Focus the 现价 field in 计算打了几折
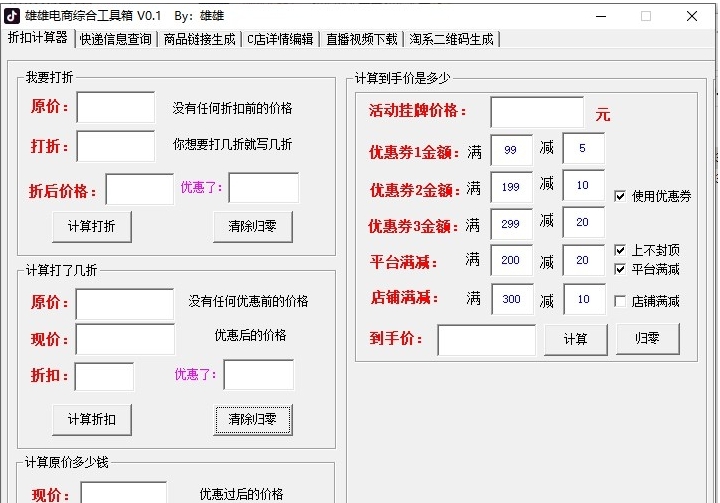Viewport: 720px width, 503px height. pos(125,339)
